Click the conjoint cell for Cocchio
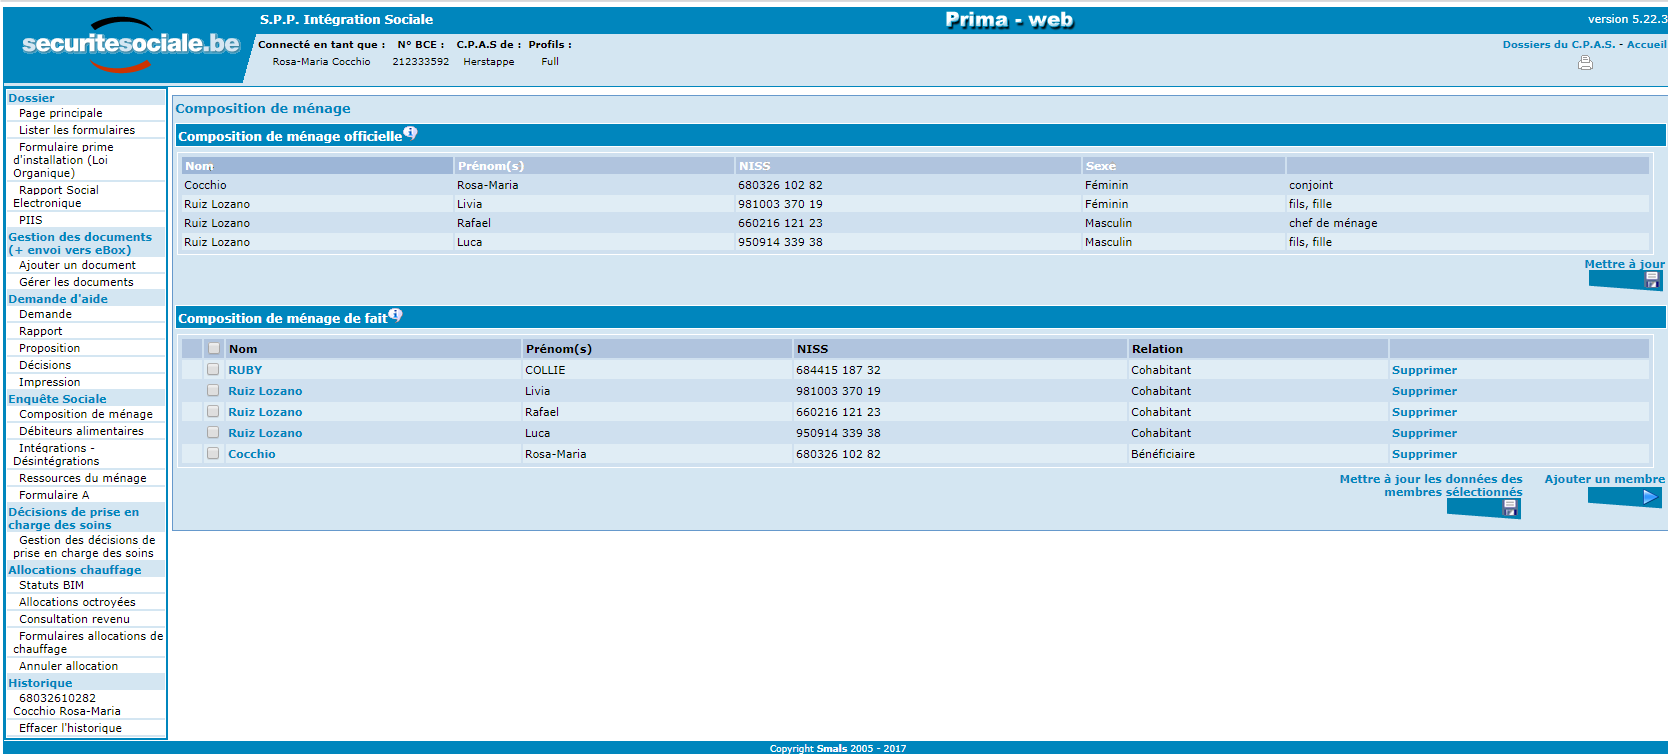 (1311, 185)
